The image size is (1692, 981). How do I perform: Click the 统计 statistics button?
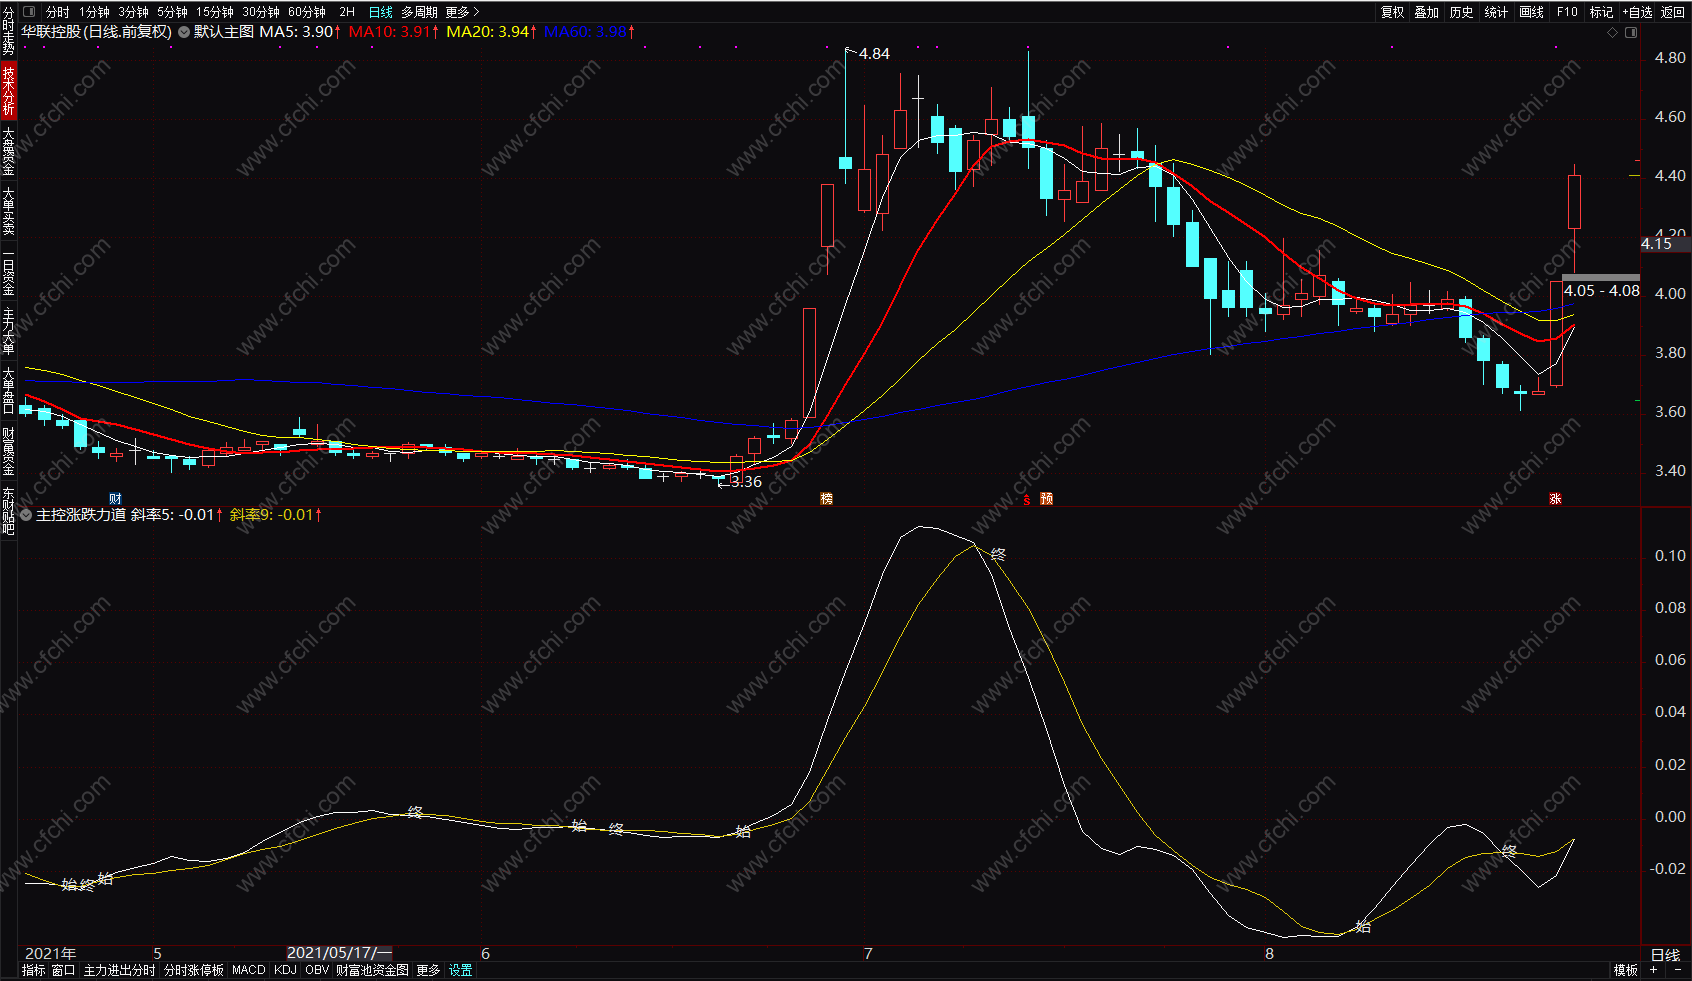point(1496,12)
